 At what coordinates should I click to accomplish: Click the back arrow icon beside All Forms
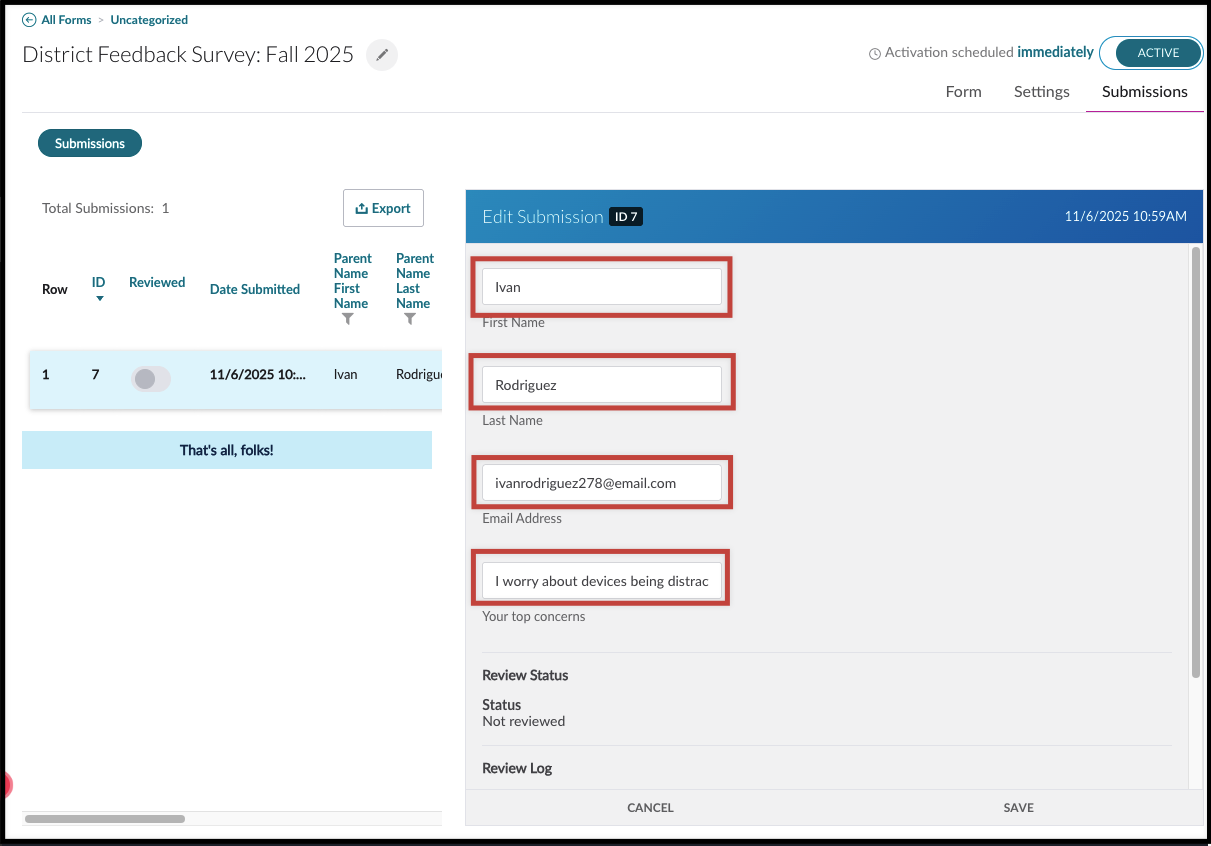pyautogui.click(x=29, y=20)
